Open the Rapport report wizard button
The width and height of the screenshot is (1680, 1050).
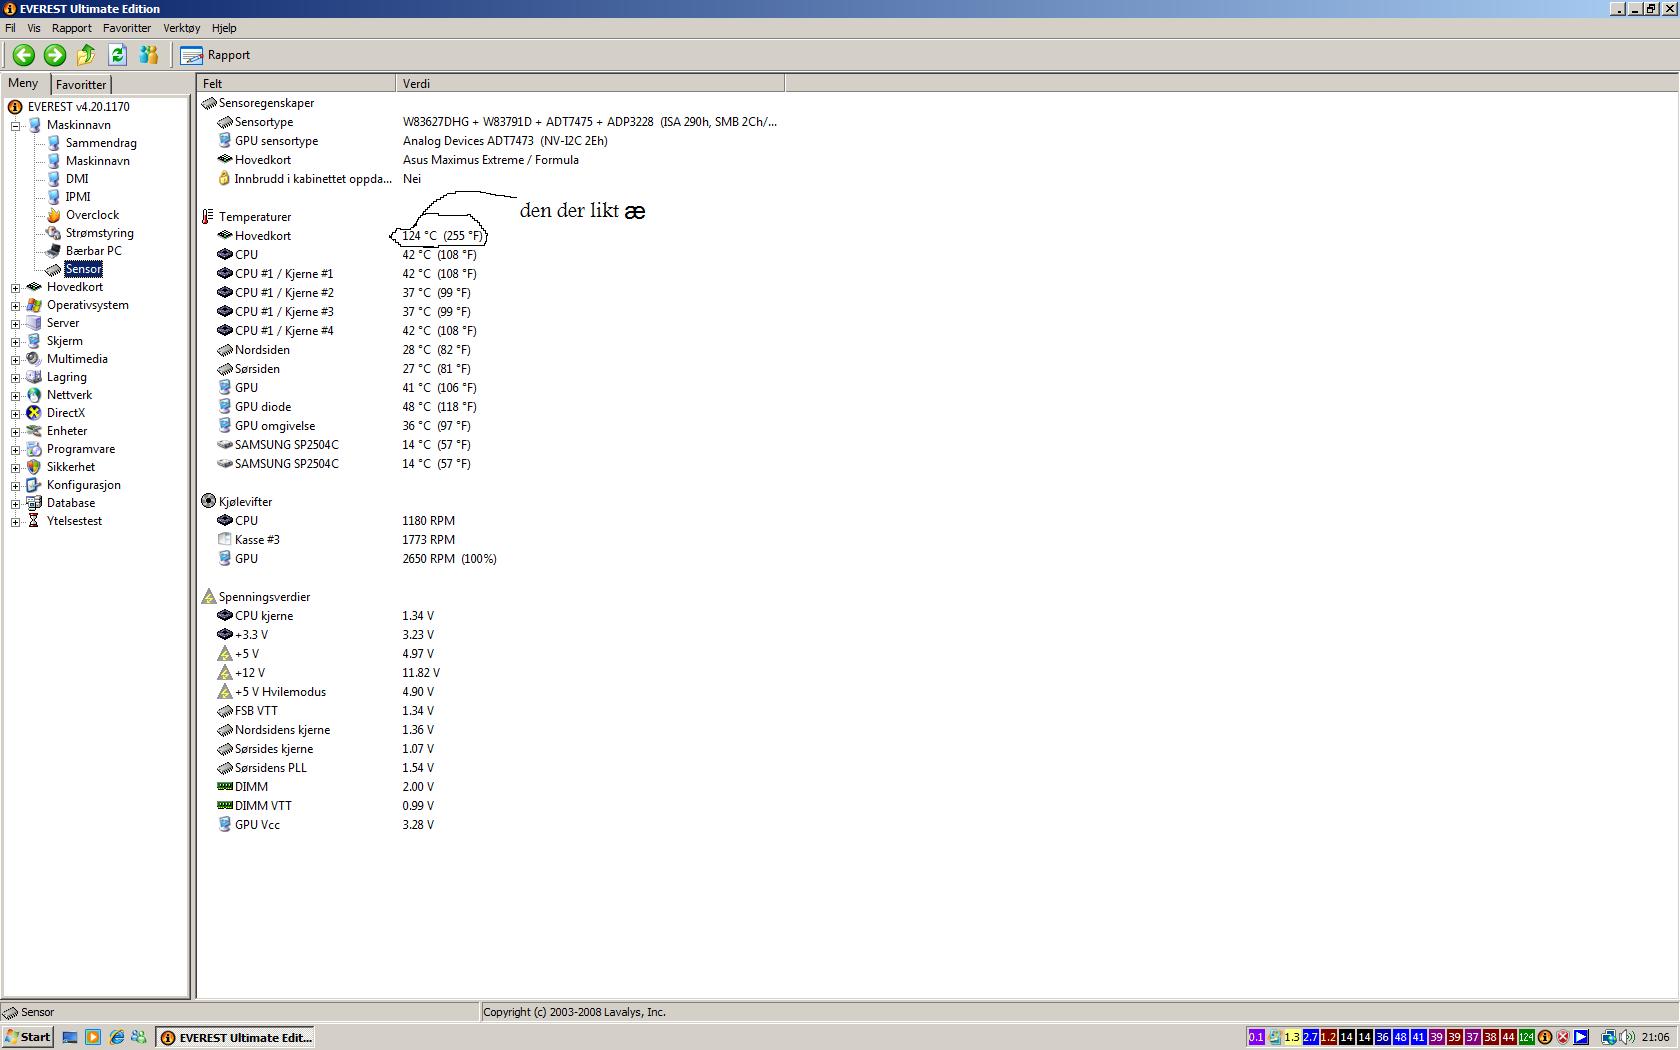215,55
